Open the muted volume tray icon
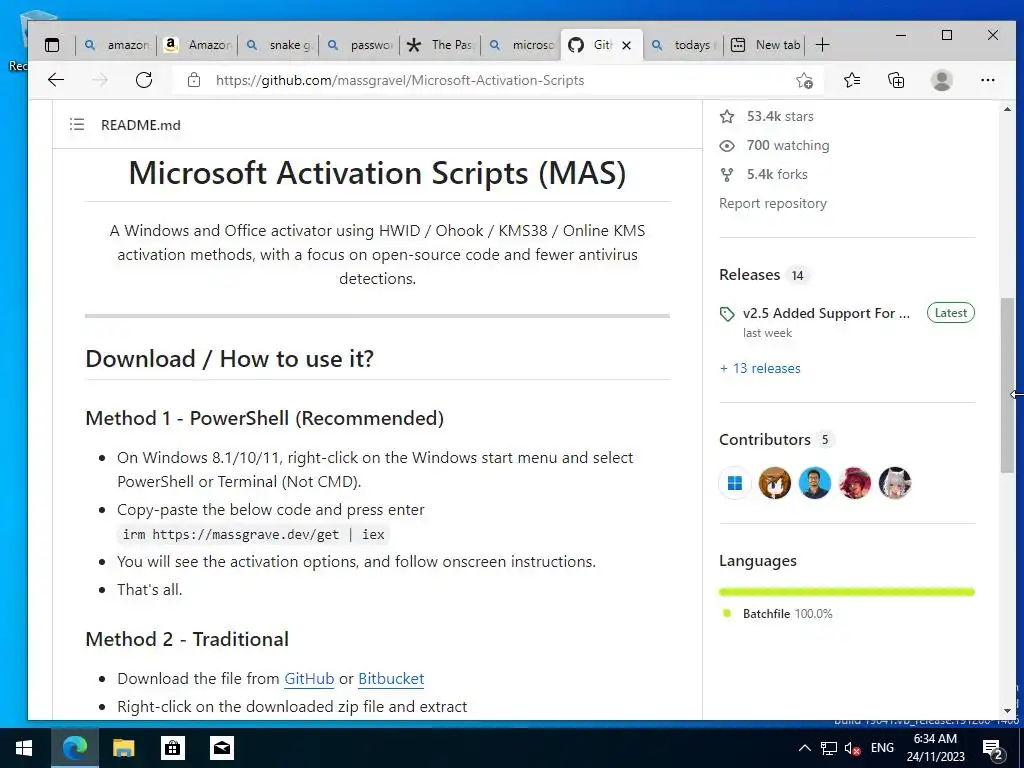Viewport: 1024px width, 768px height. [852, 748]
